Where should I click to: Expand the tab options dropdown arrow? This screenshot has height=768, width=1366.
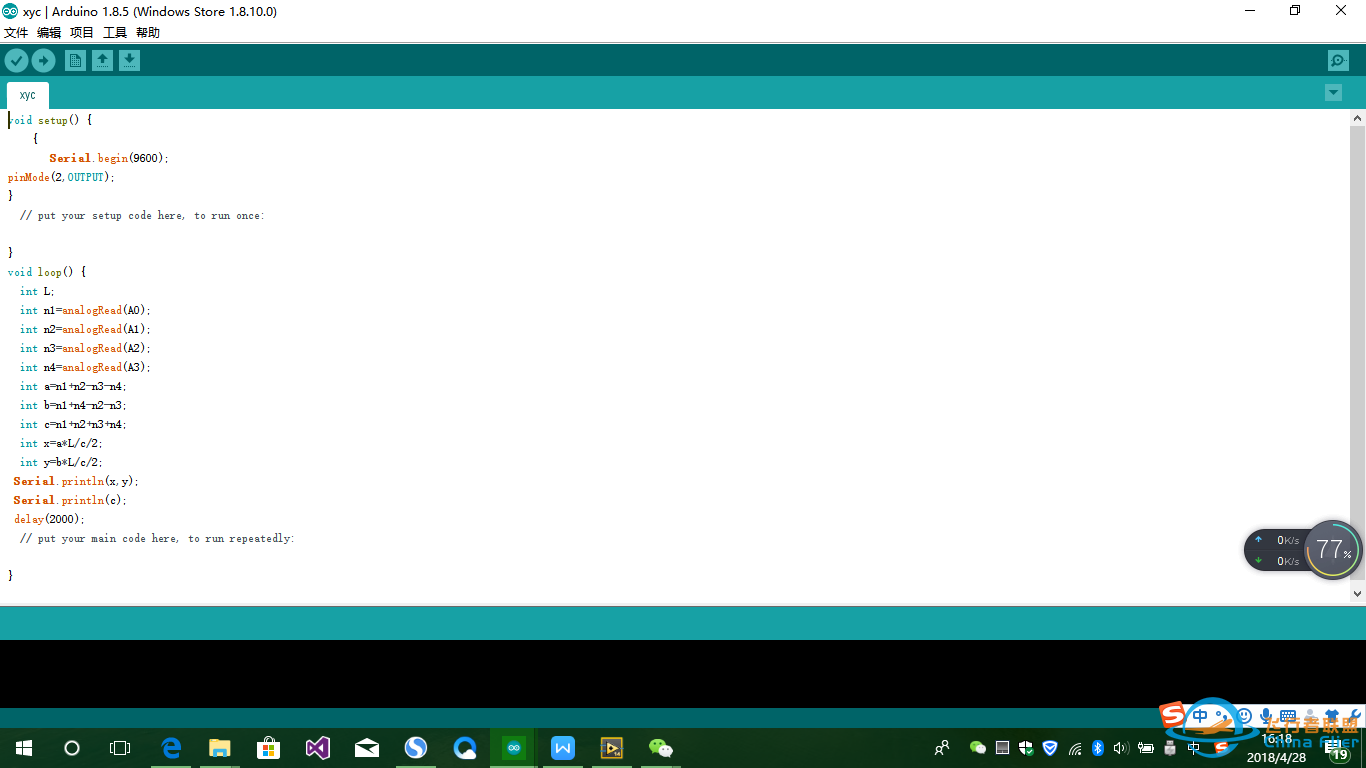pyautogui.click(x=1333, y=93)
